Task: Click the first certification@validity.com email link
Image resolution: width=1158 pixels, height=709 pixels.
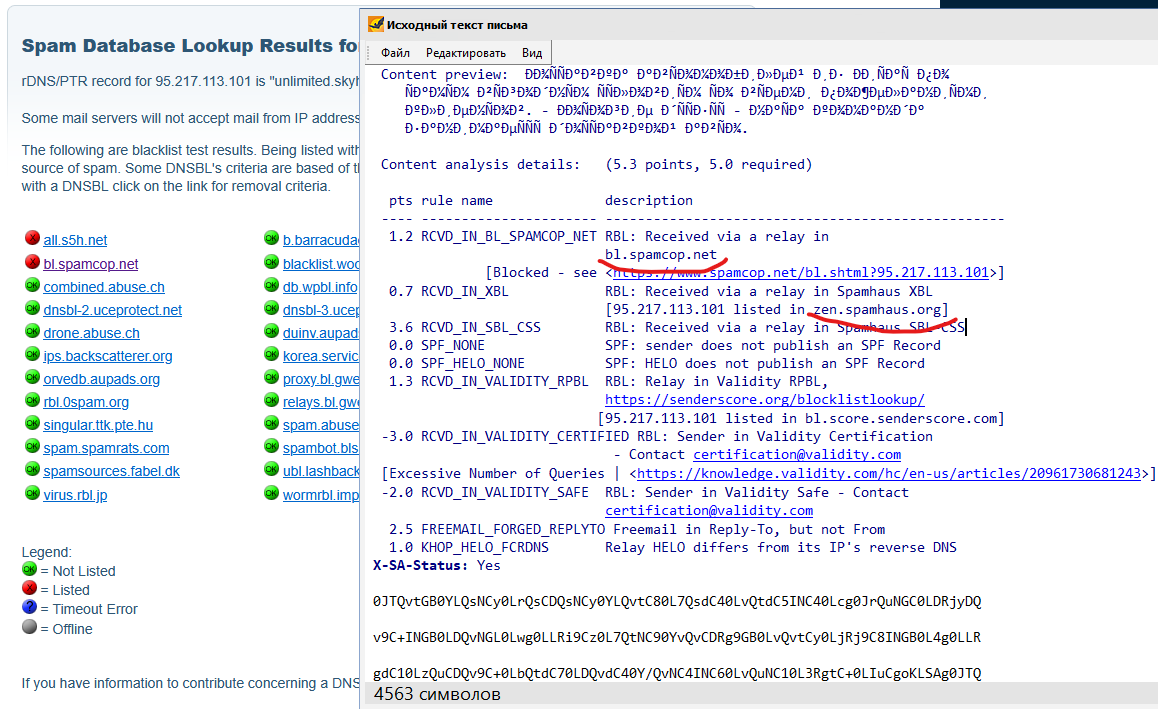Action: point(796,455)
